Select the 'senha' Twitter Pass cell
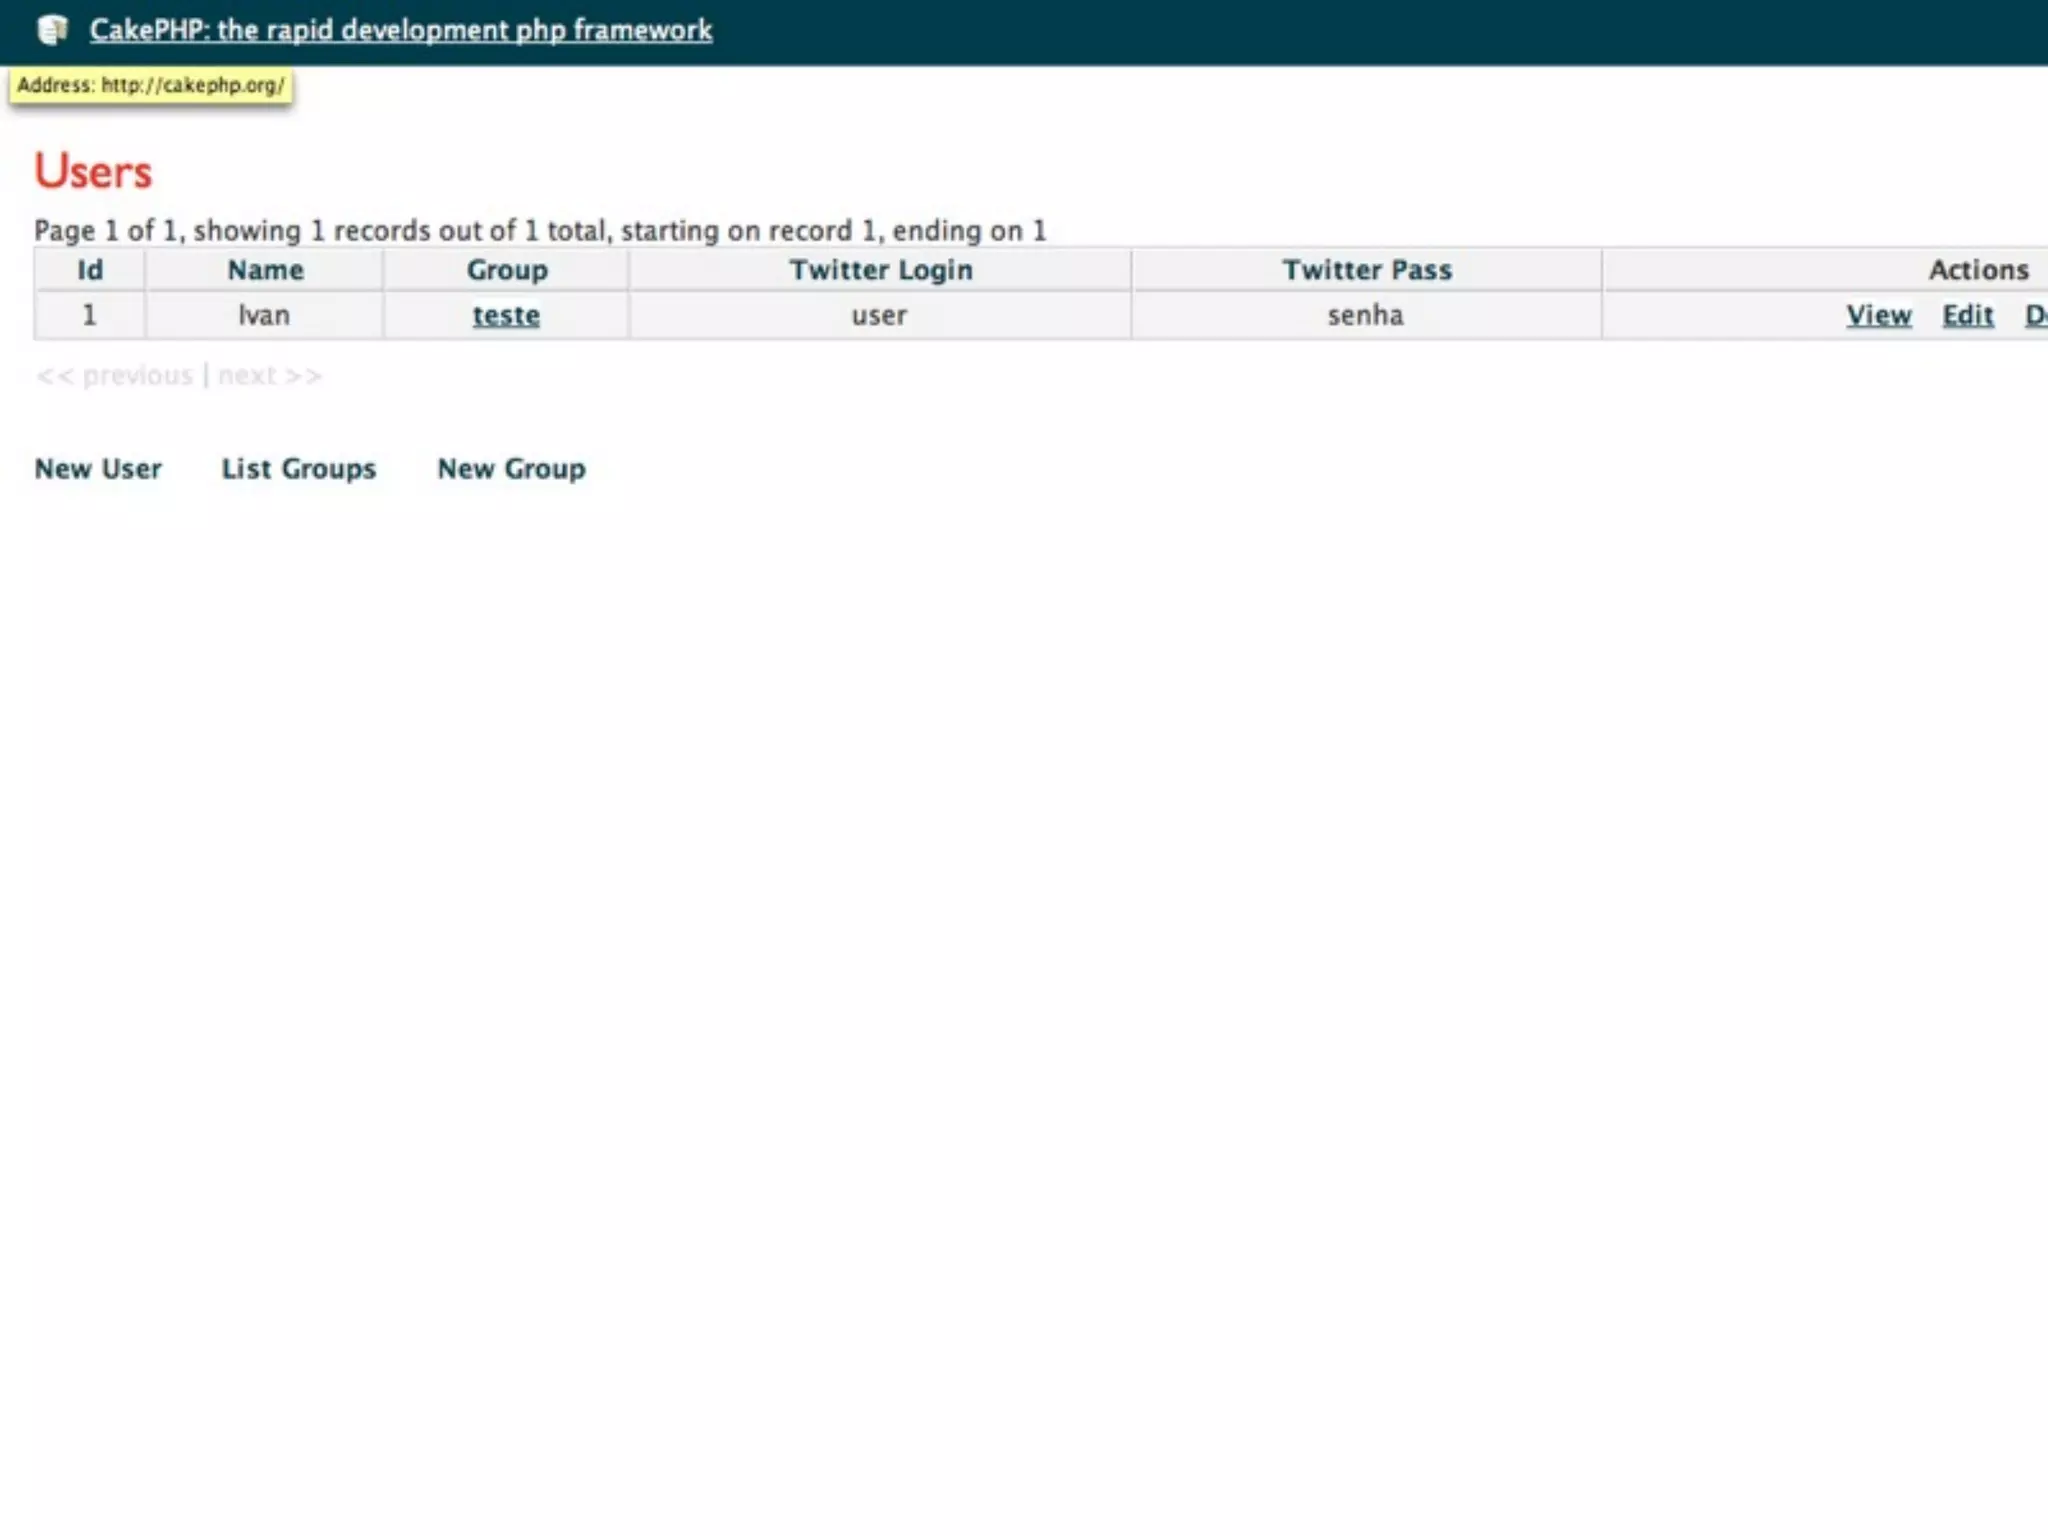The image size is (2048, 1536). point(1365,316)
